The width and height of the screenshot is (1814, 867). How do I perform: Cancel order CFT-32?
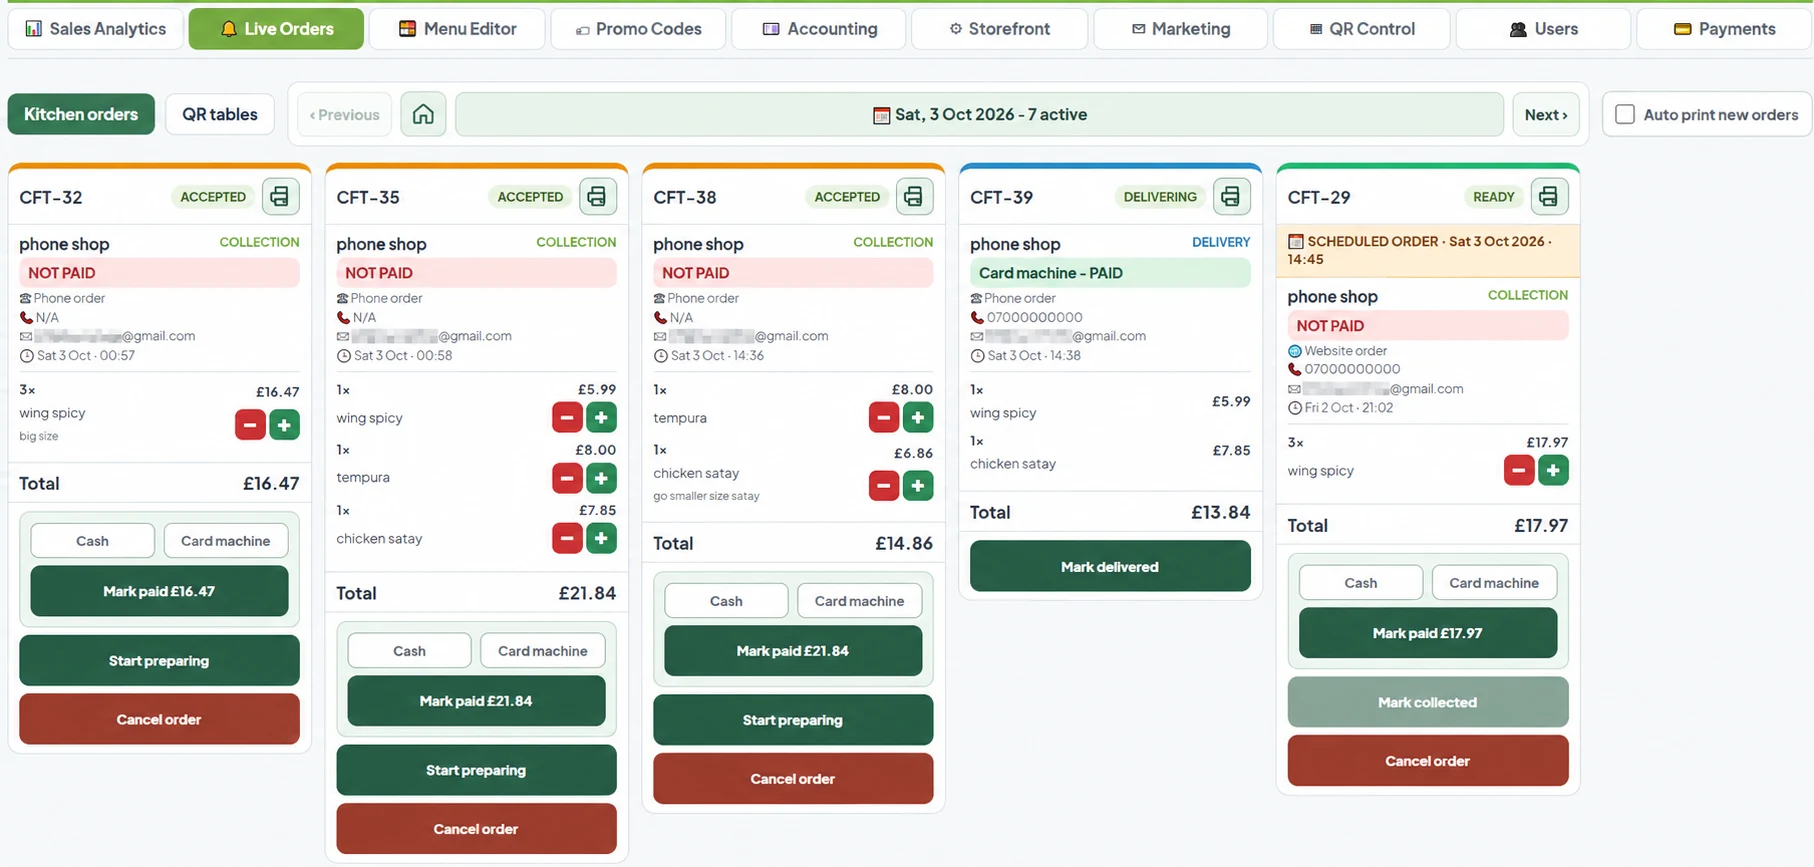coord(159,719)
